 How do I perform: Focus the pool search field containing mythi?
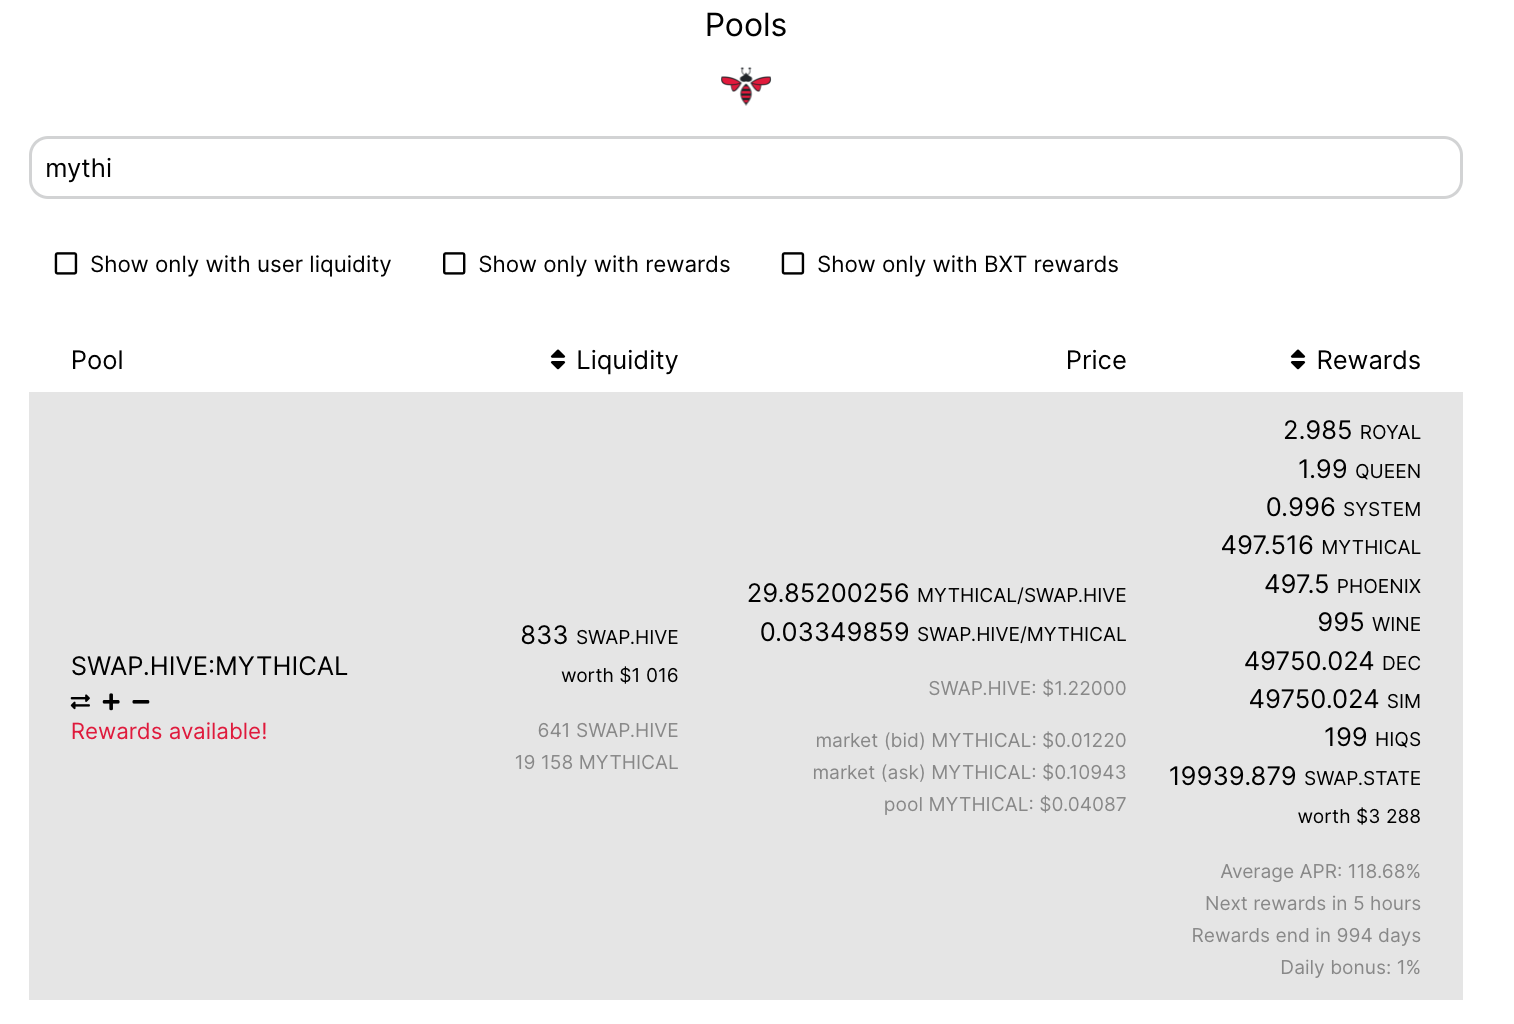(x=746, y=168)
